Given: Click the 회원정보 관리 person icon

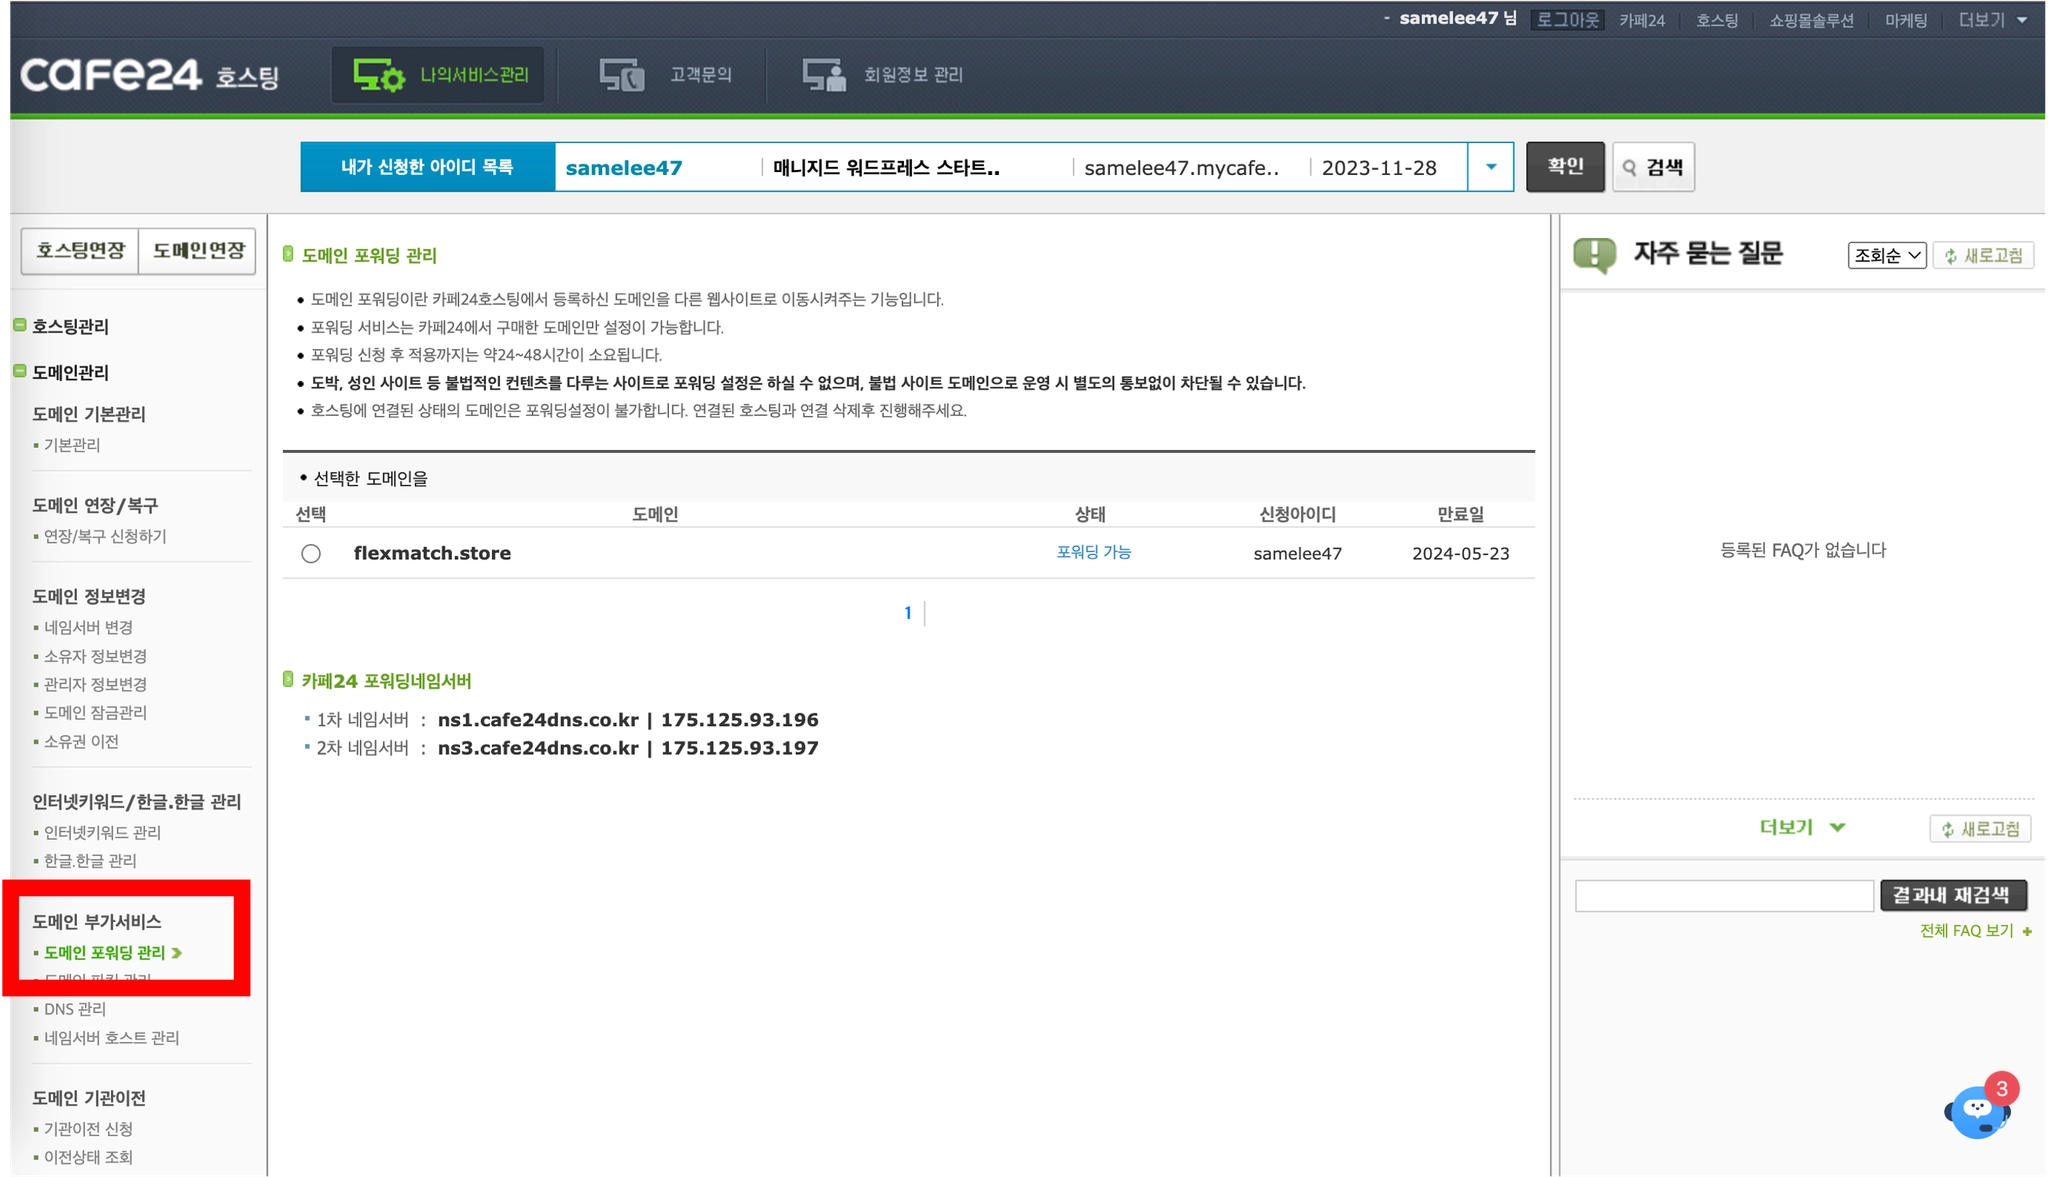Looking at the screenshot, I should (x=824, y=75).
